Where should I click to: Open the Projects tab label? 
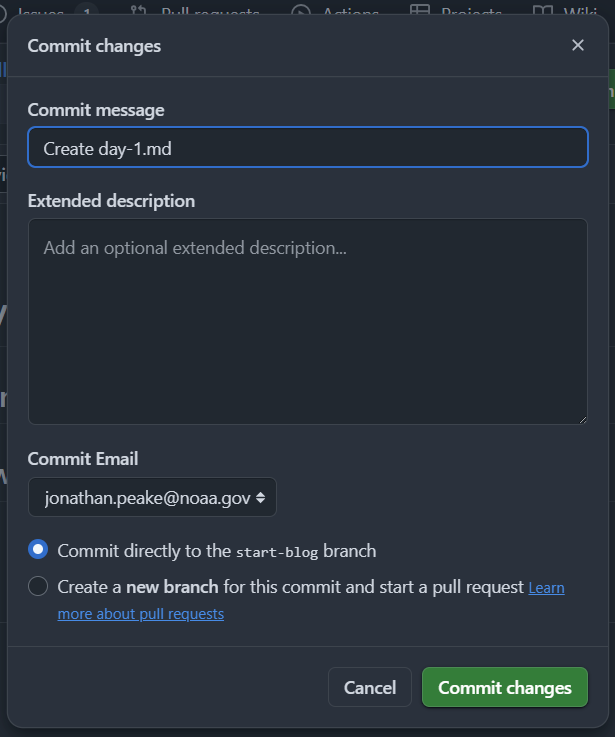click(x=471, y=11)
